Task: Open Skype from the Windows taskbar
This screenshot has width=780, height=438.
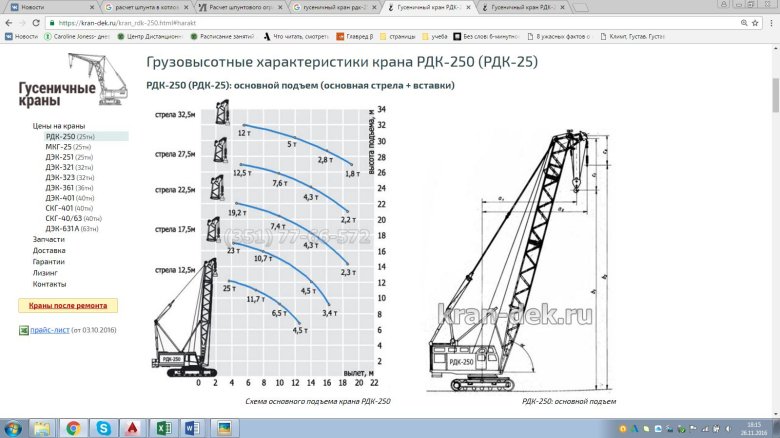Action: [103, 427]
